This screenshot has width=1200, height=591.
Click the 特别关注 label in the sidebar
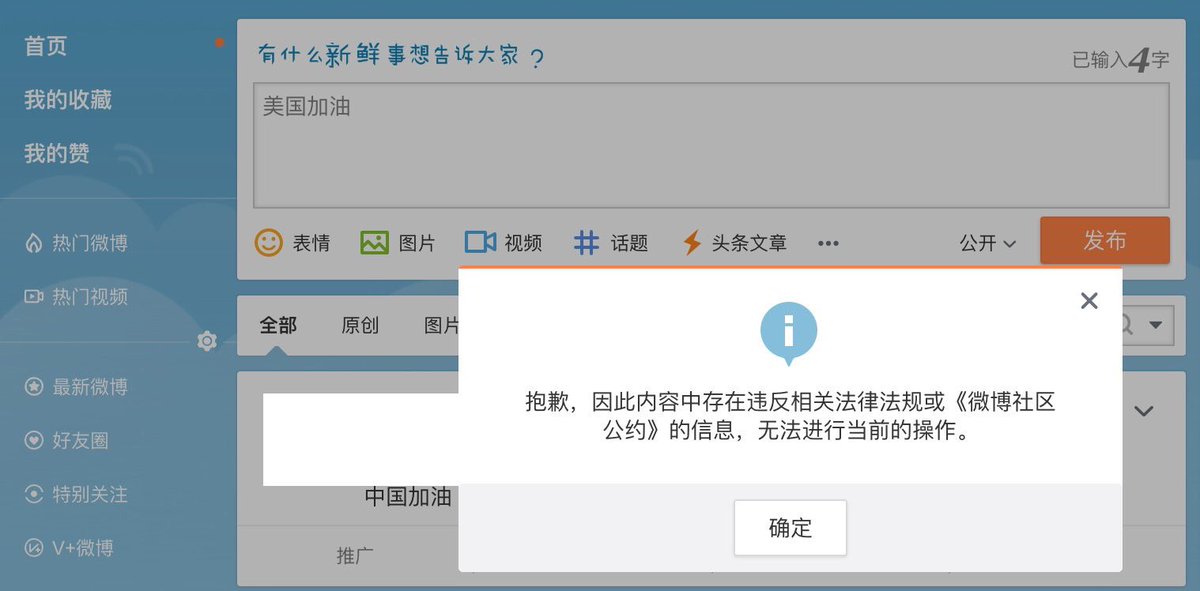pyautogui.click(x=90, y=494)
